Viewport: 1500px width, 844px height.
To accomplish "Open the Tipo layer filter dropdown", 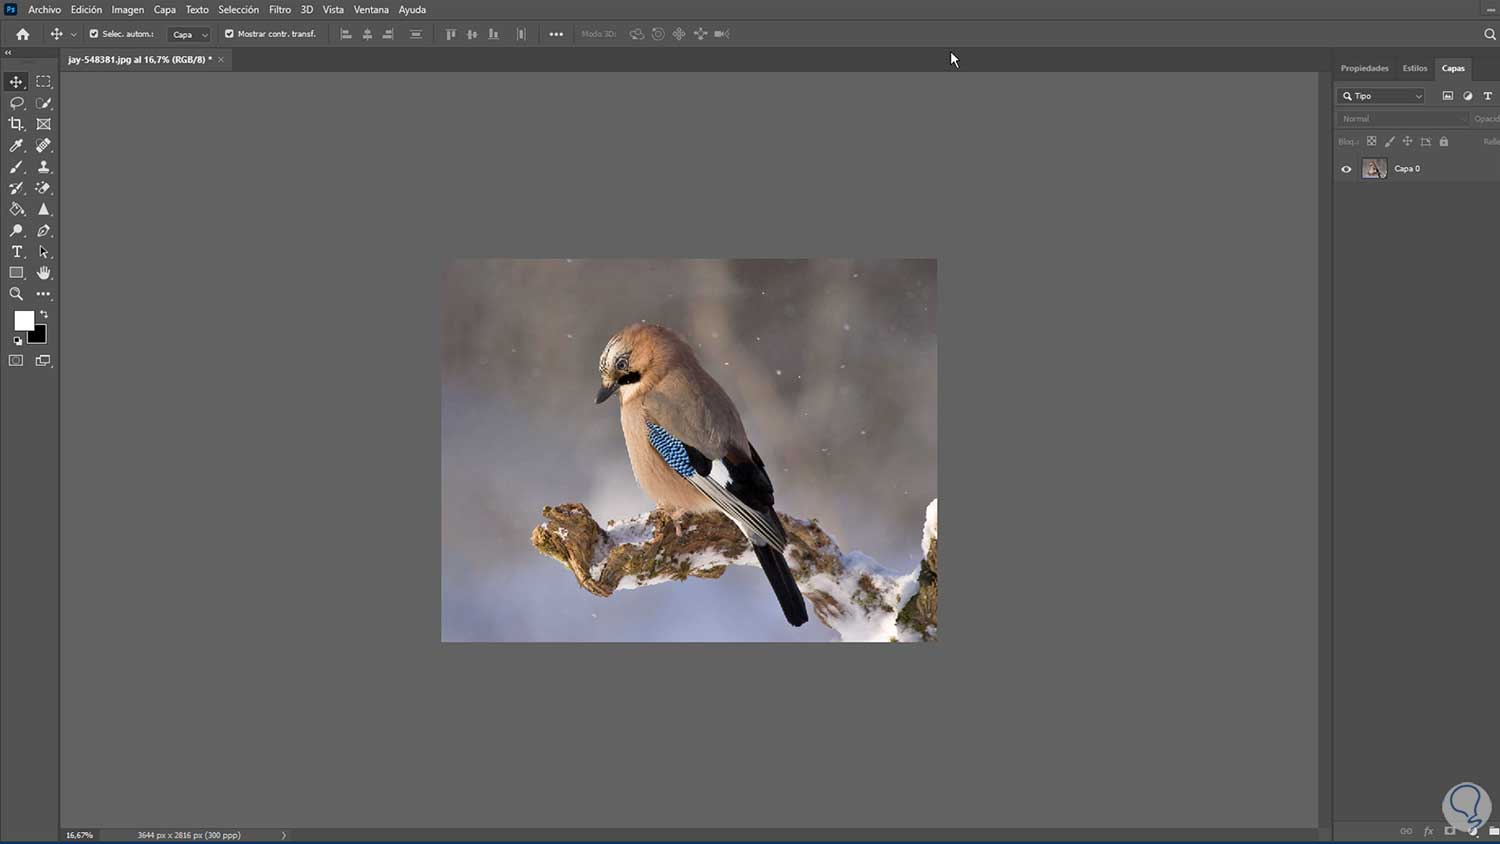I will pyautogui.click(x=1381, y=96).
